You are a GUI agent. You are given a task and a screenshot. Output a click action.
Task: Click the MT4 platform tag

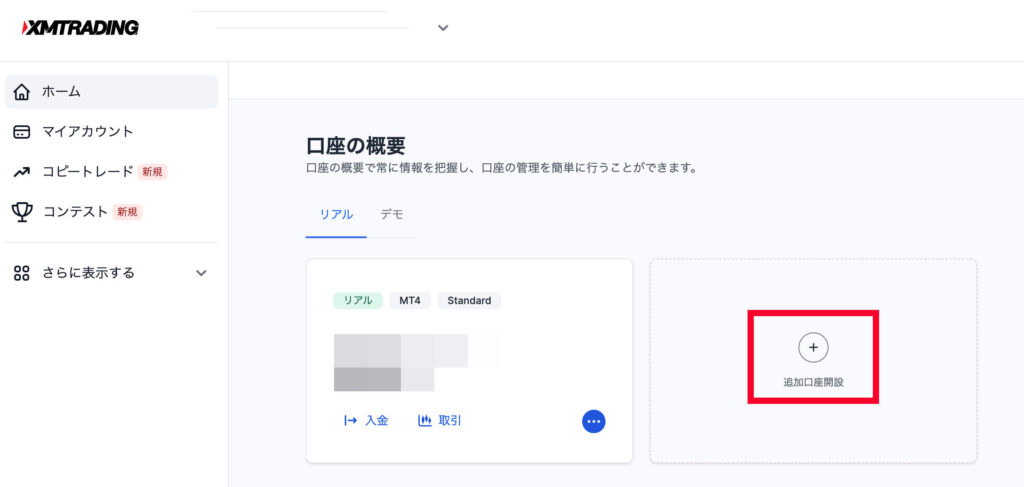(x=410, y=301)
